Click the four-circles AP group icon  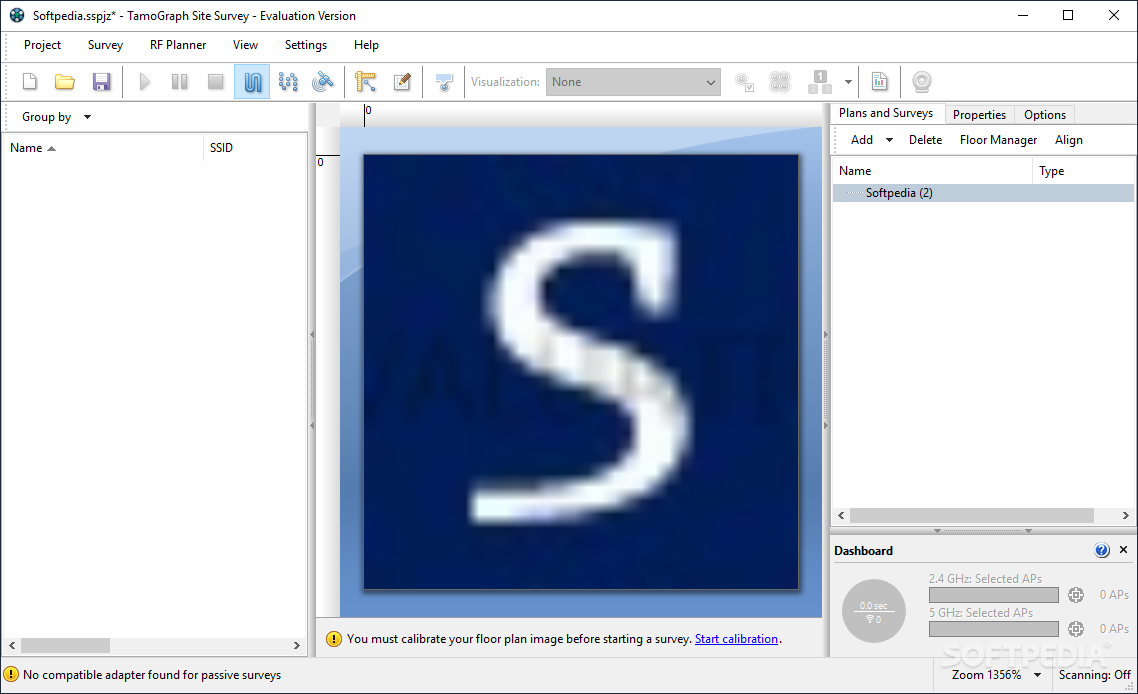tap(779, 82)
